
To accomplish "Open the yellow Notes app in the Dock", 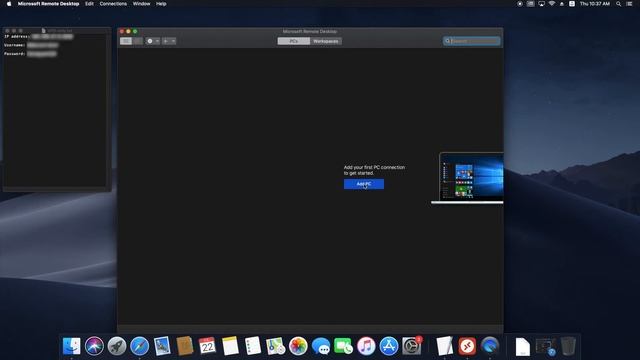I will point(230,346).
